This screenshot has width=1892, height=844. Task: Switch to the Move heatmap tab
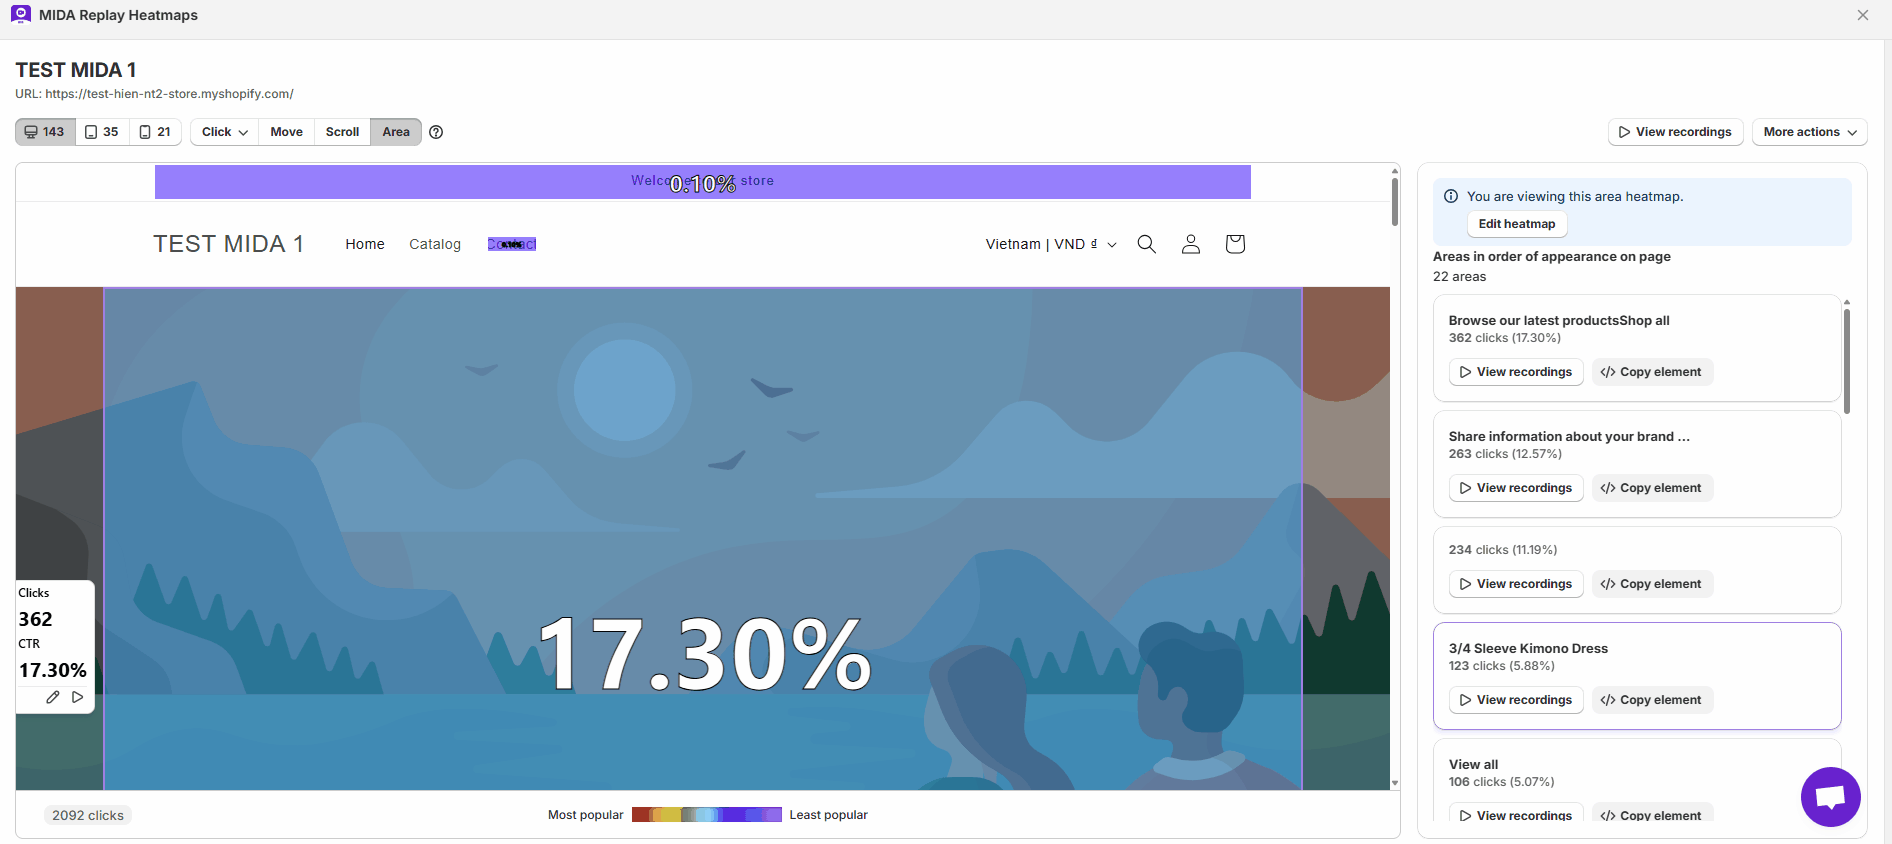tap(286, 132)
